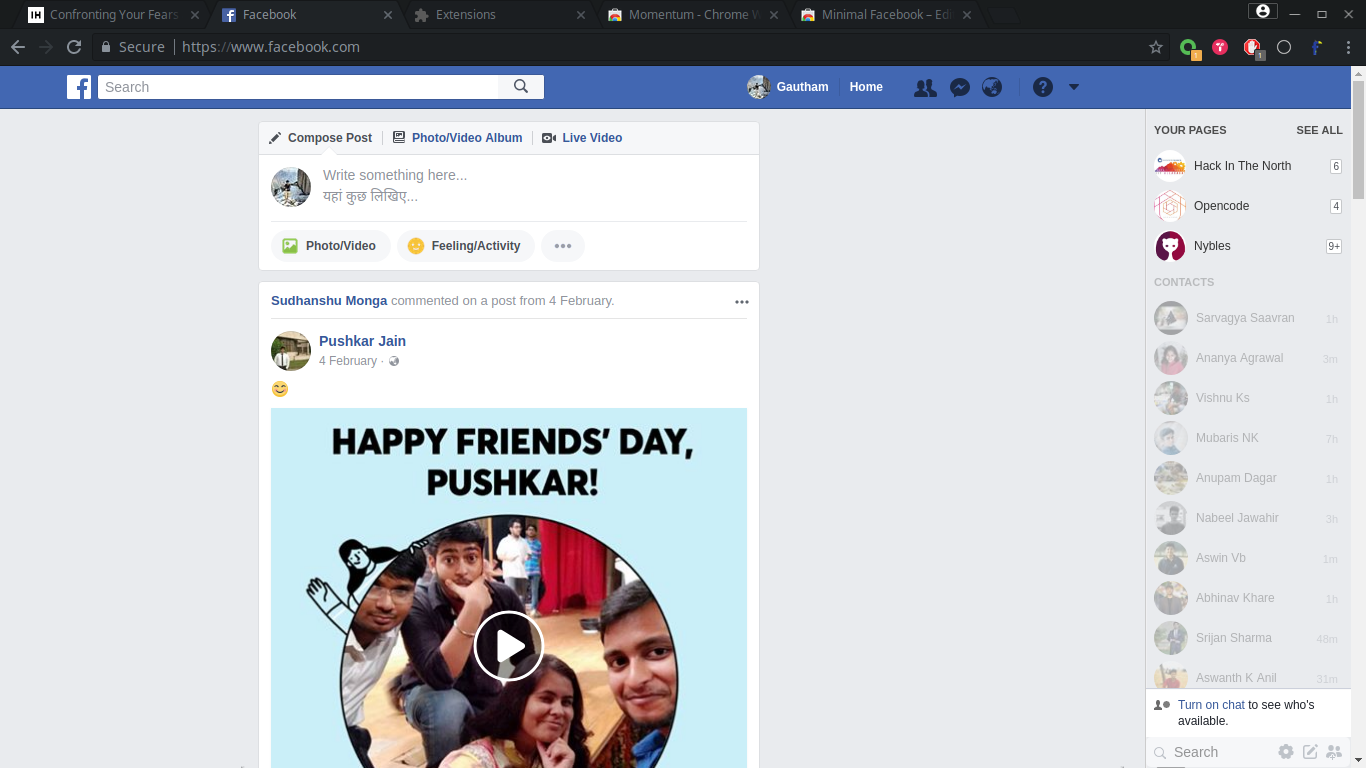Select the Photo/Video Album tab
1366x768 pixels.
[x=457, y=138]
